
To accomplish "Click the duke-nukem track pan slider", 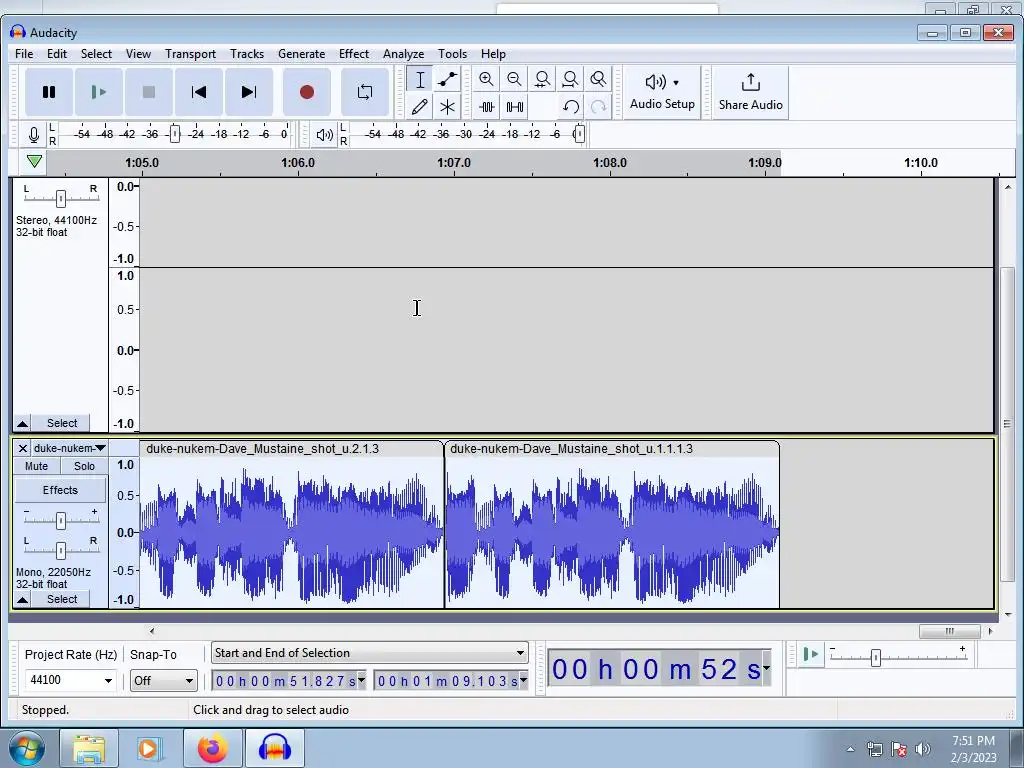I will [61, 551].
